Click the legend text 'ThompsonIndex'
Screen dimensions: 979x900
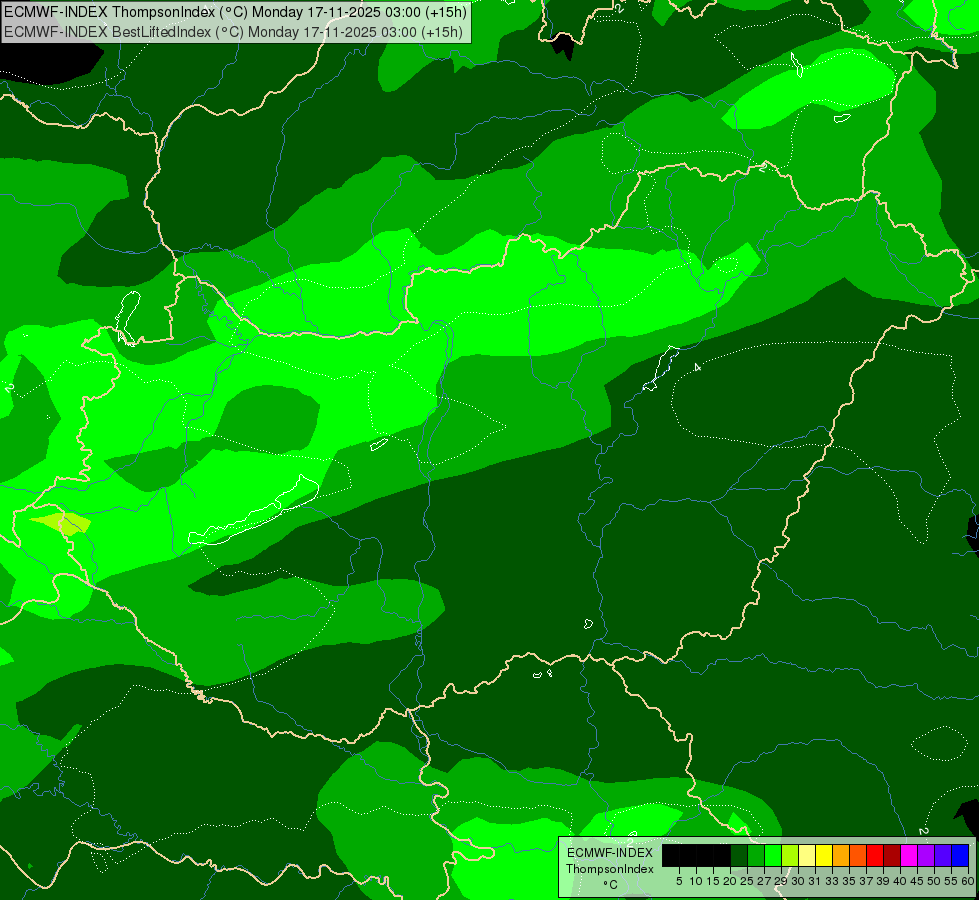(x=609, y=869)
